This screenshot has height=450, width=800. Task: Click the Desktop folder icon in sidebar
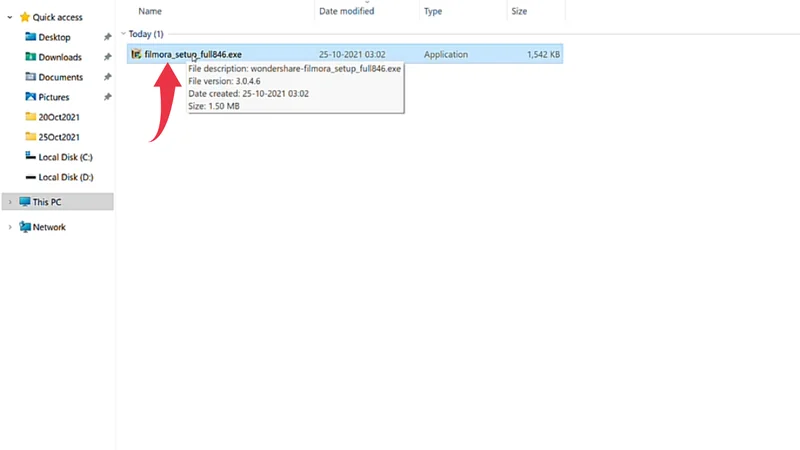pos(30,37)
